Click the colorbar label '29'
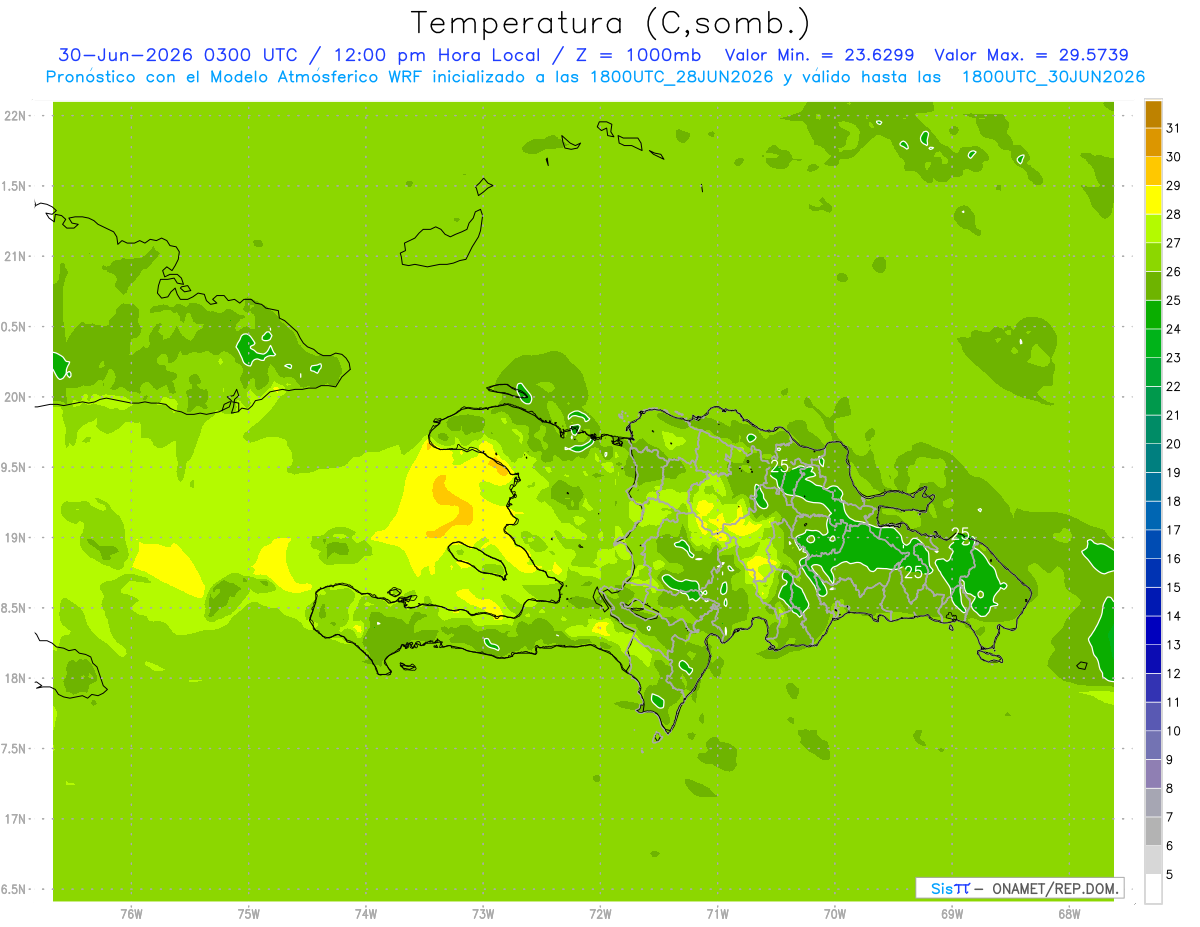 (x=1174, y=186)
